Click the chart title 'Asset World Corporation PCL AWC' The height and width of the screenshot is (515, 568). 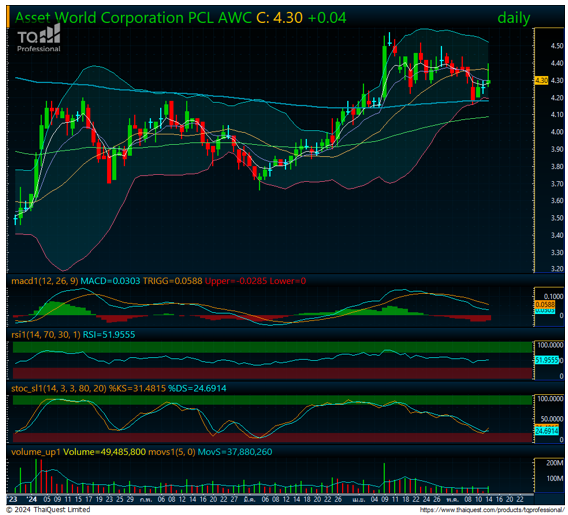[x=133, y=18]
